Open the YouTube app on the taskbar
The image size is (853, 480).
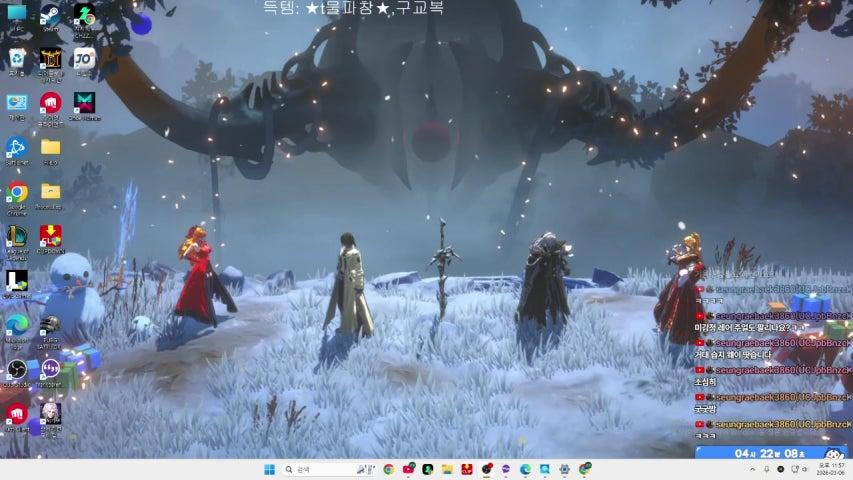tap(409, 469)
